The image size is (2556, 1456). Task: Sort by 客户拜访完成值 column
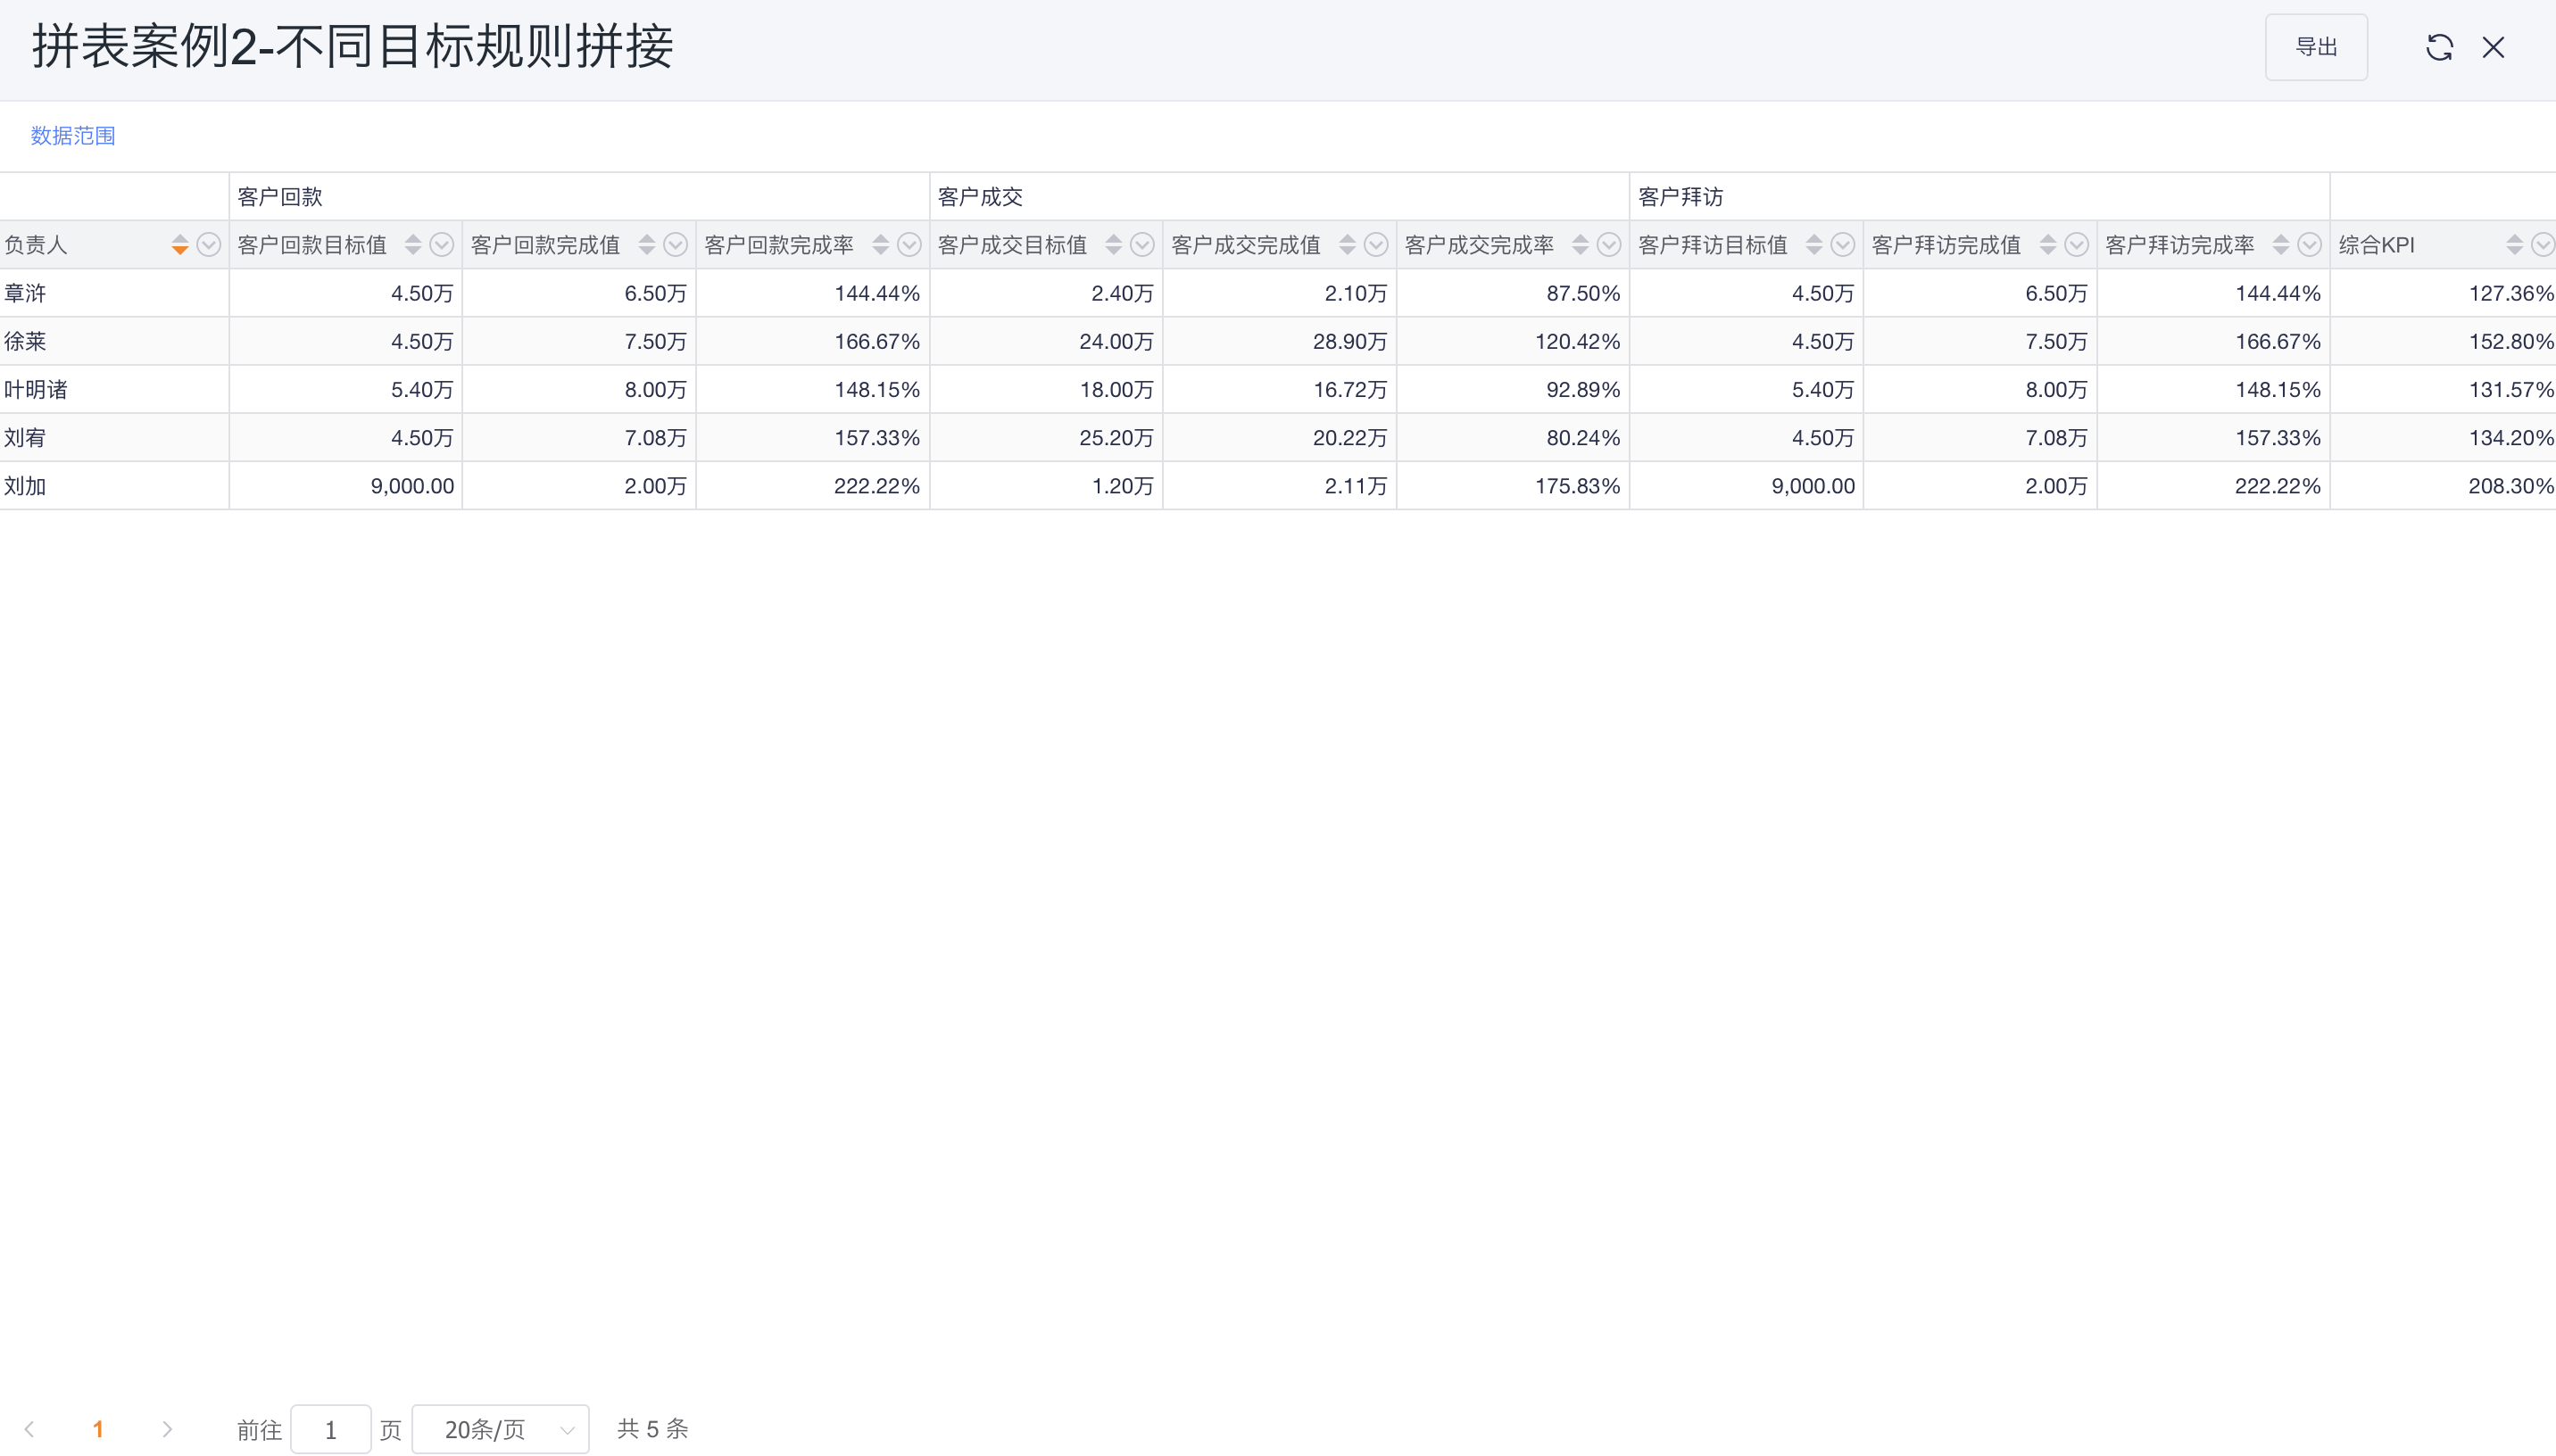point(2049,244)
